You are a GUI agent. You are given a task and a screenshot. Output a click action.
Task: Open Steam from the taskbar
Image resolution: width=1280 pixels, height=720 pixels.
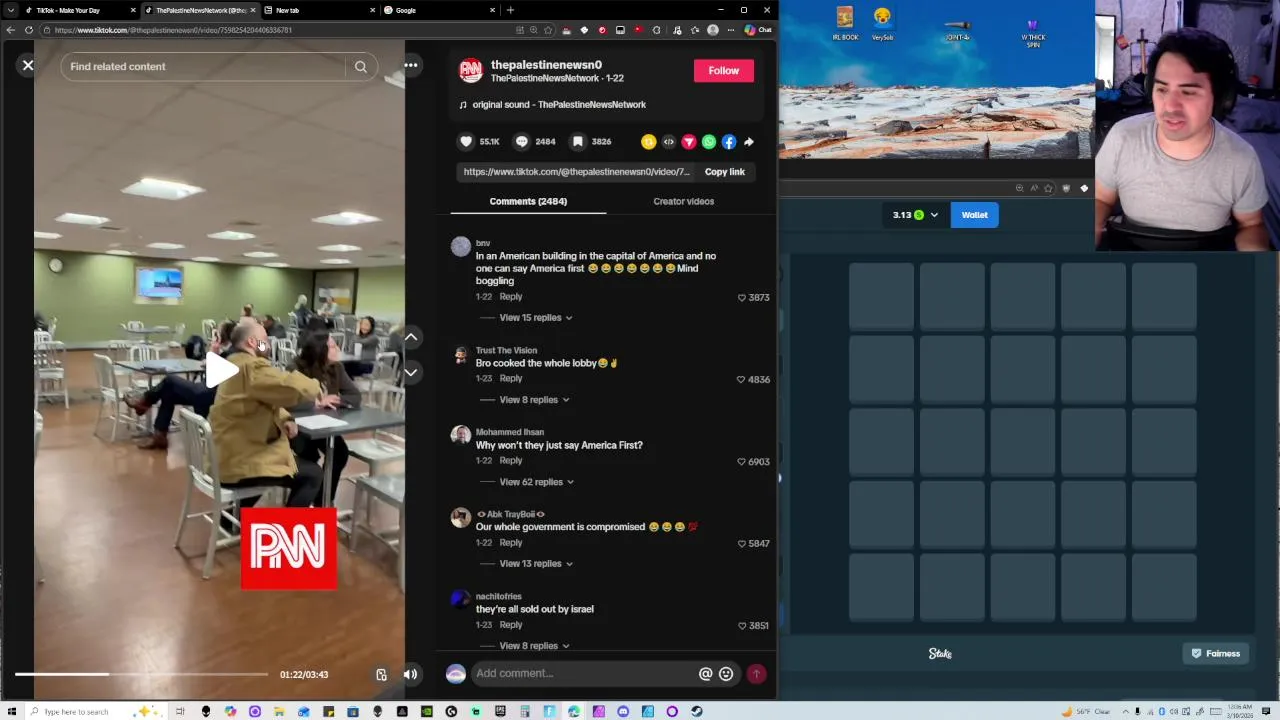click(x=696, y=711)
